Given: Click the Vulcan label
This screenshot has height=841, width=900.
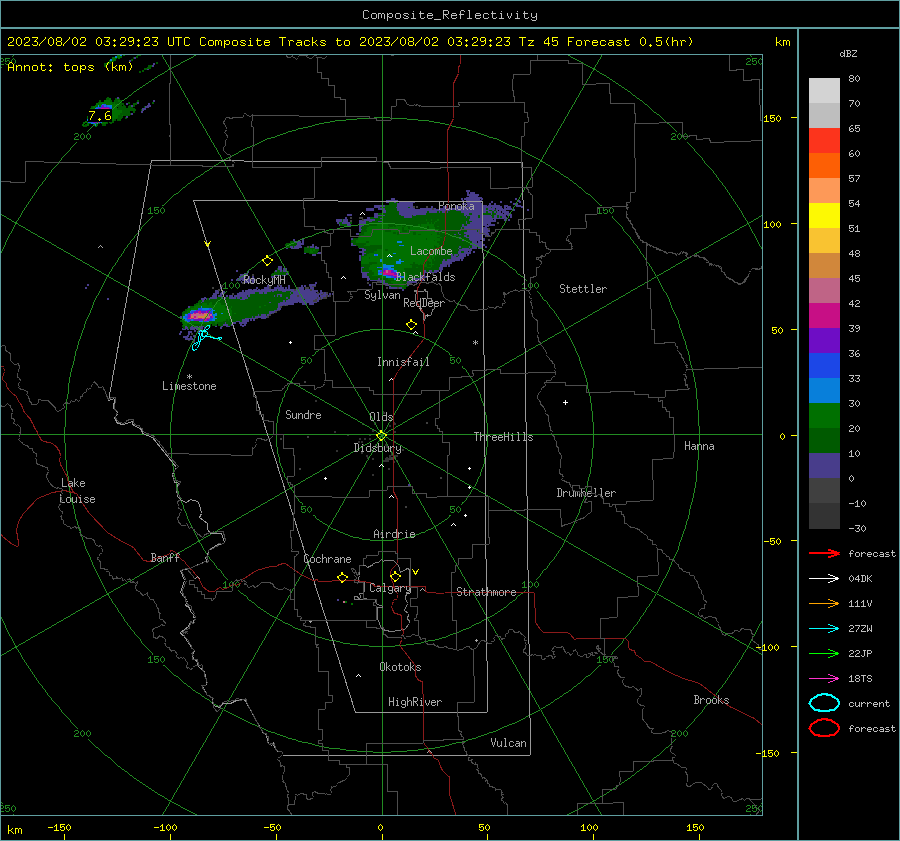Looking at the screenshot, I should (508, 743).
